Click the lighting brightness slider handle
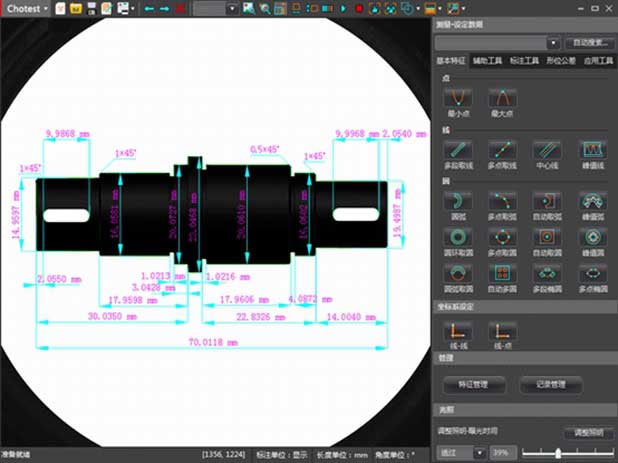The image size is (618, 463). coord(558,453)
